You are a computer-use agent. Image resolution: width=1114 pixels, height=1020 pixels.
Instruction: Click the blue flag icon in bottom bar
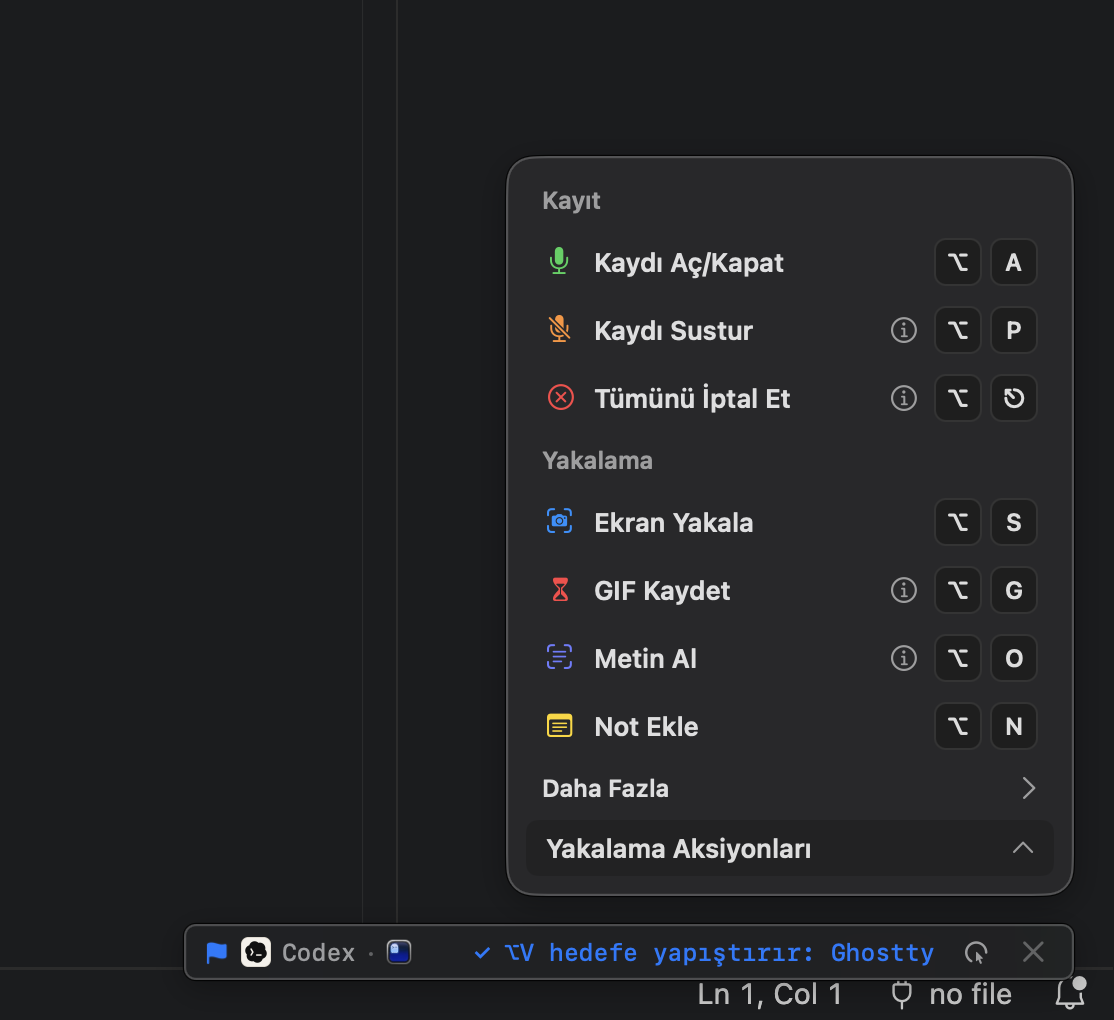[x=216, y=953]
